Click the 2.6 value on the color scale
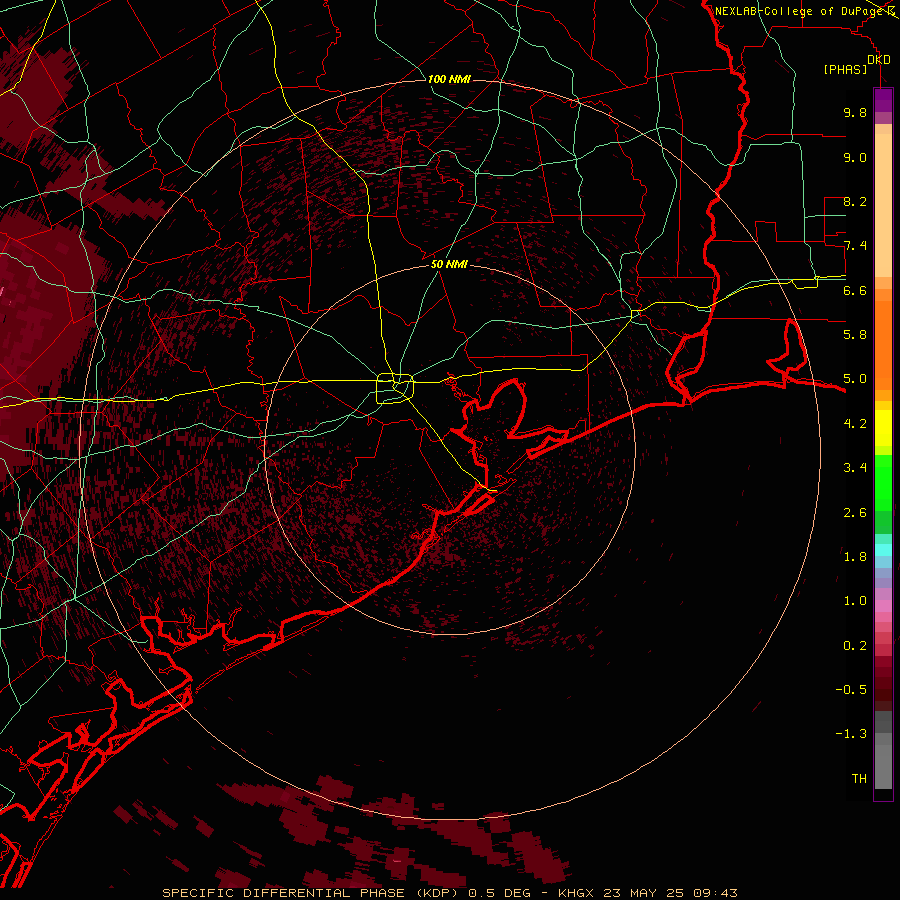 tap(855, 513)
